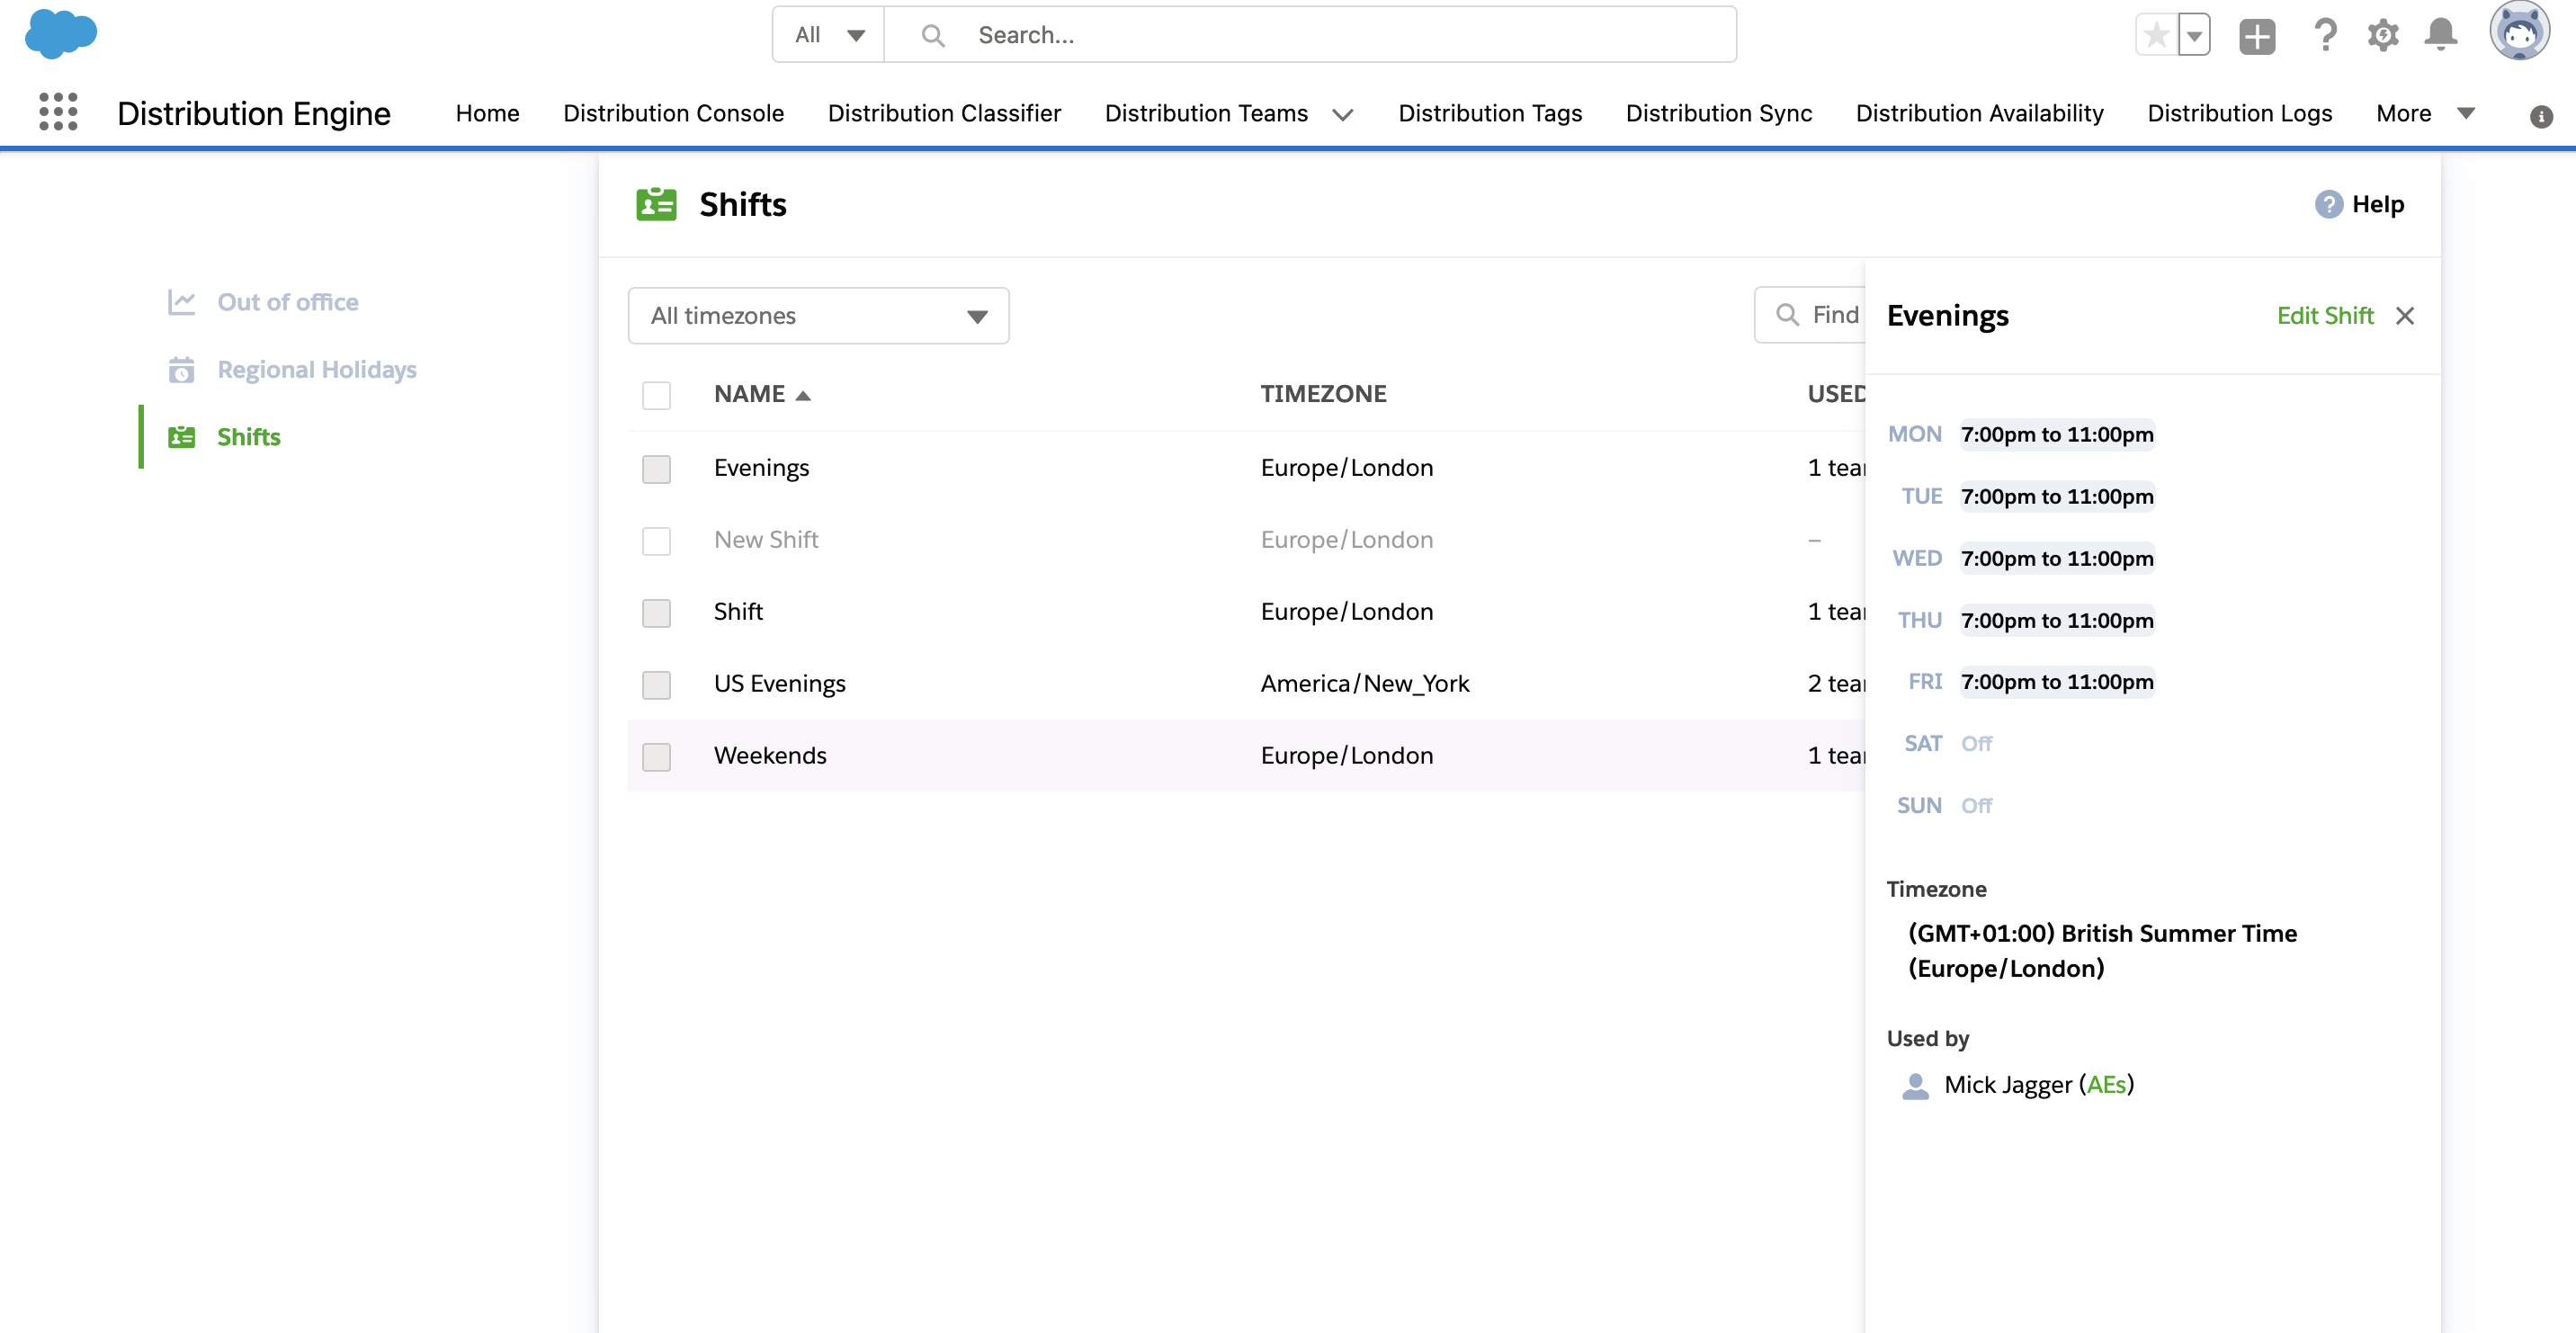Image resolution: width=2576 pixels, height=1333 pixels.
Task: Open the user profile avatar
Action: pyautogui.click(x=2520, y=31)
